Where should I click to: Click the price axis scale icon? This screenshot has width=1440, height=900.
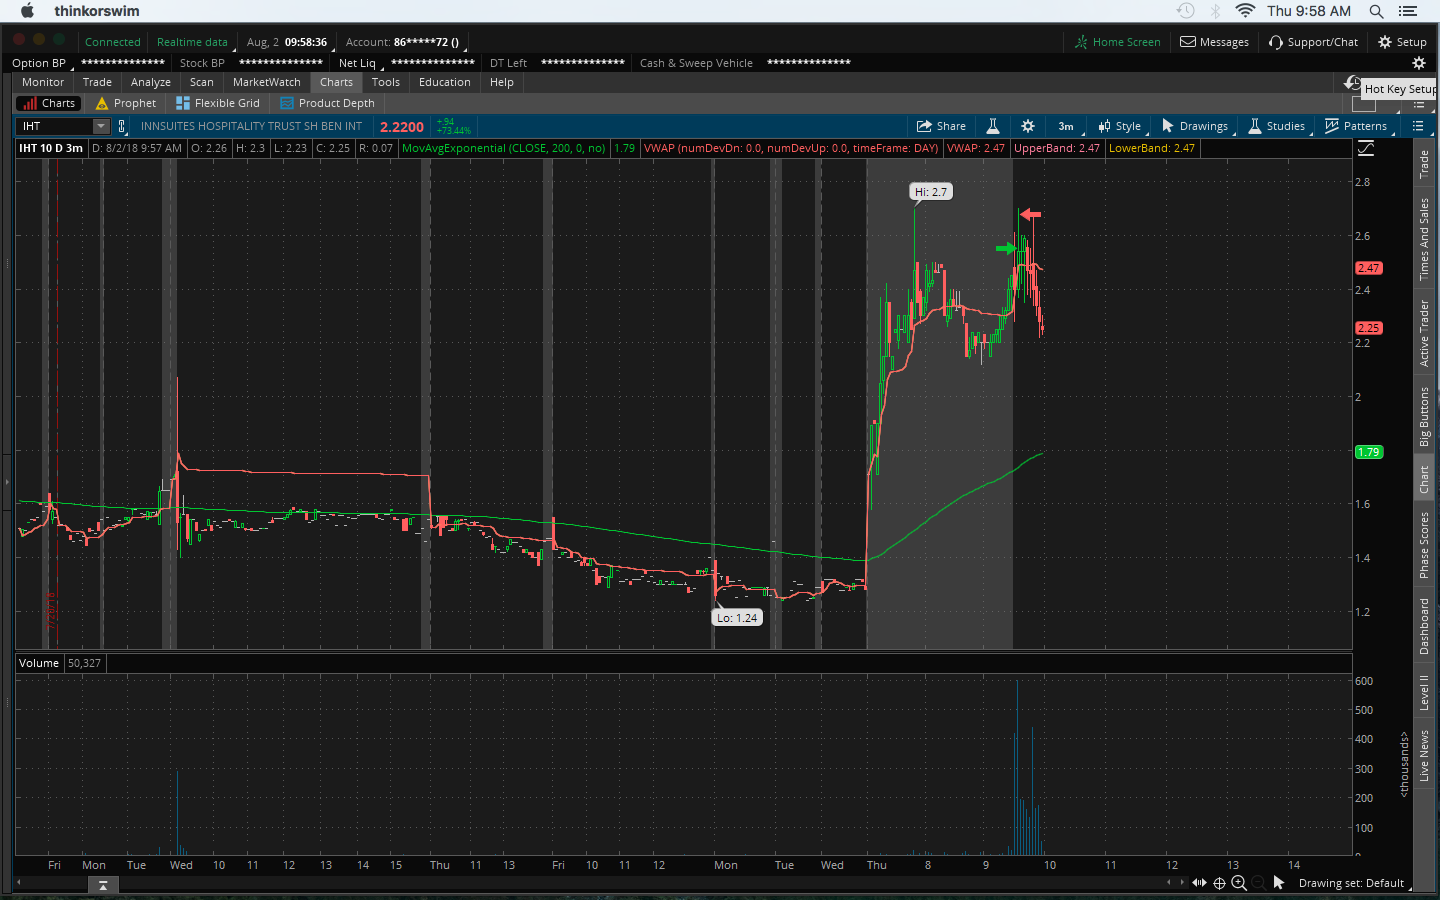[x=1366, y=149]
